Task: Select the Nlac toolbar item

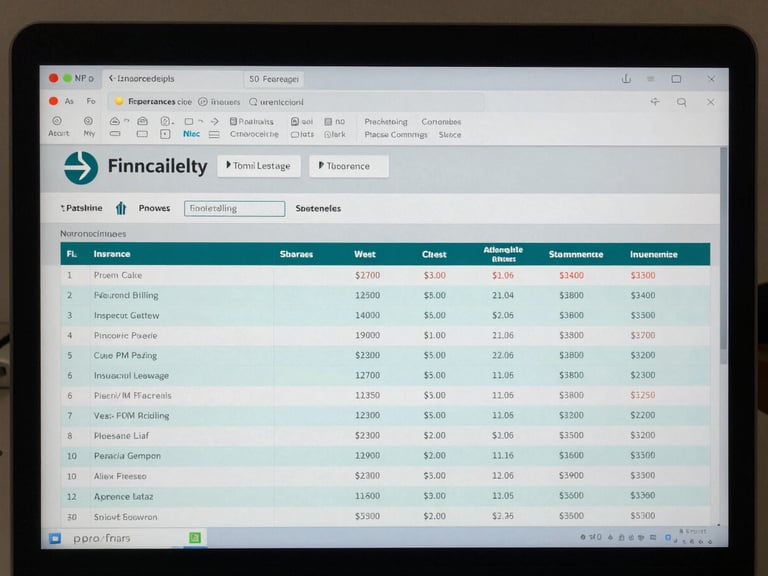Action: tap(191, 134)
